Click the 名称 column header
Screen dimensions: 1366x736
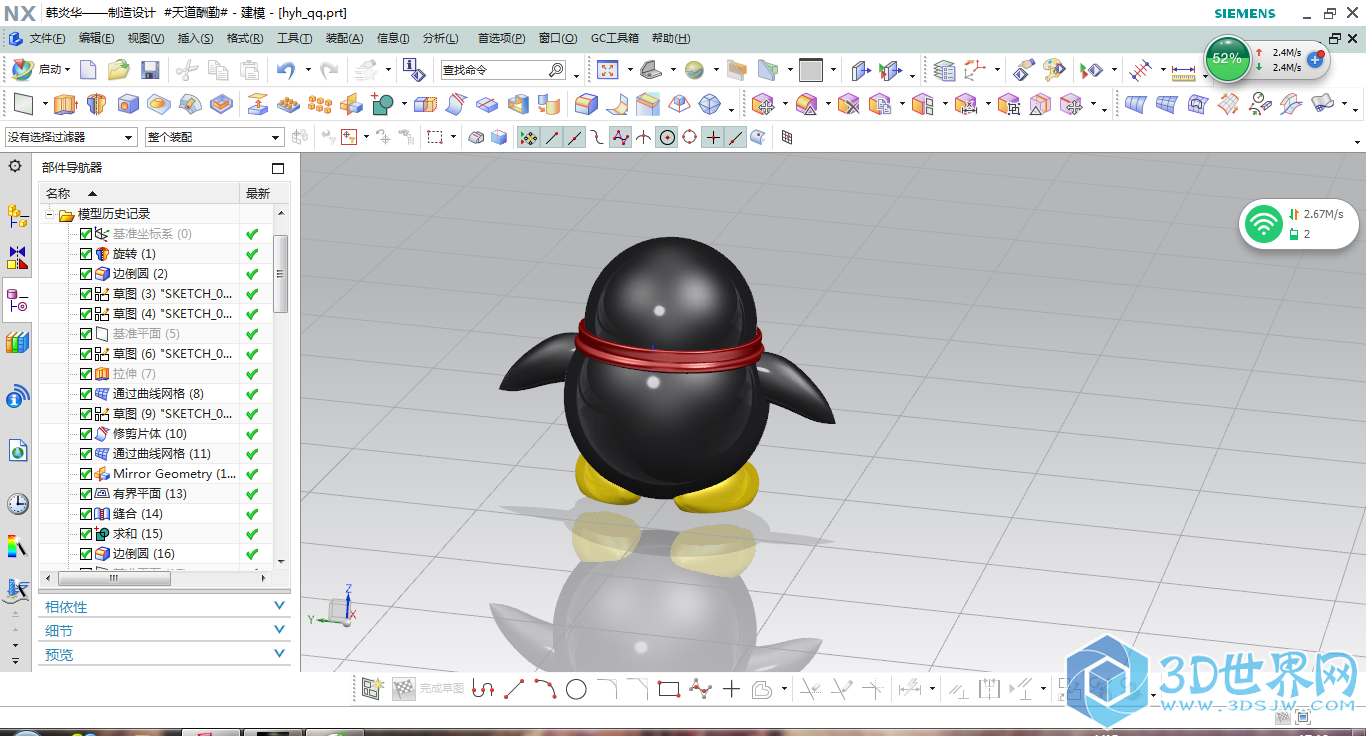pos(140,193)
